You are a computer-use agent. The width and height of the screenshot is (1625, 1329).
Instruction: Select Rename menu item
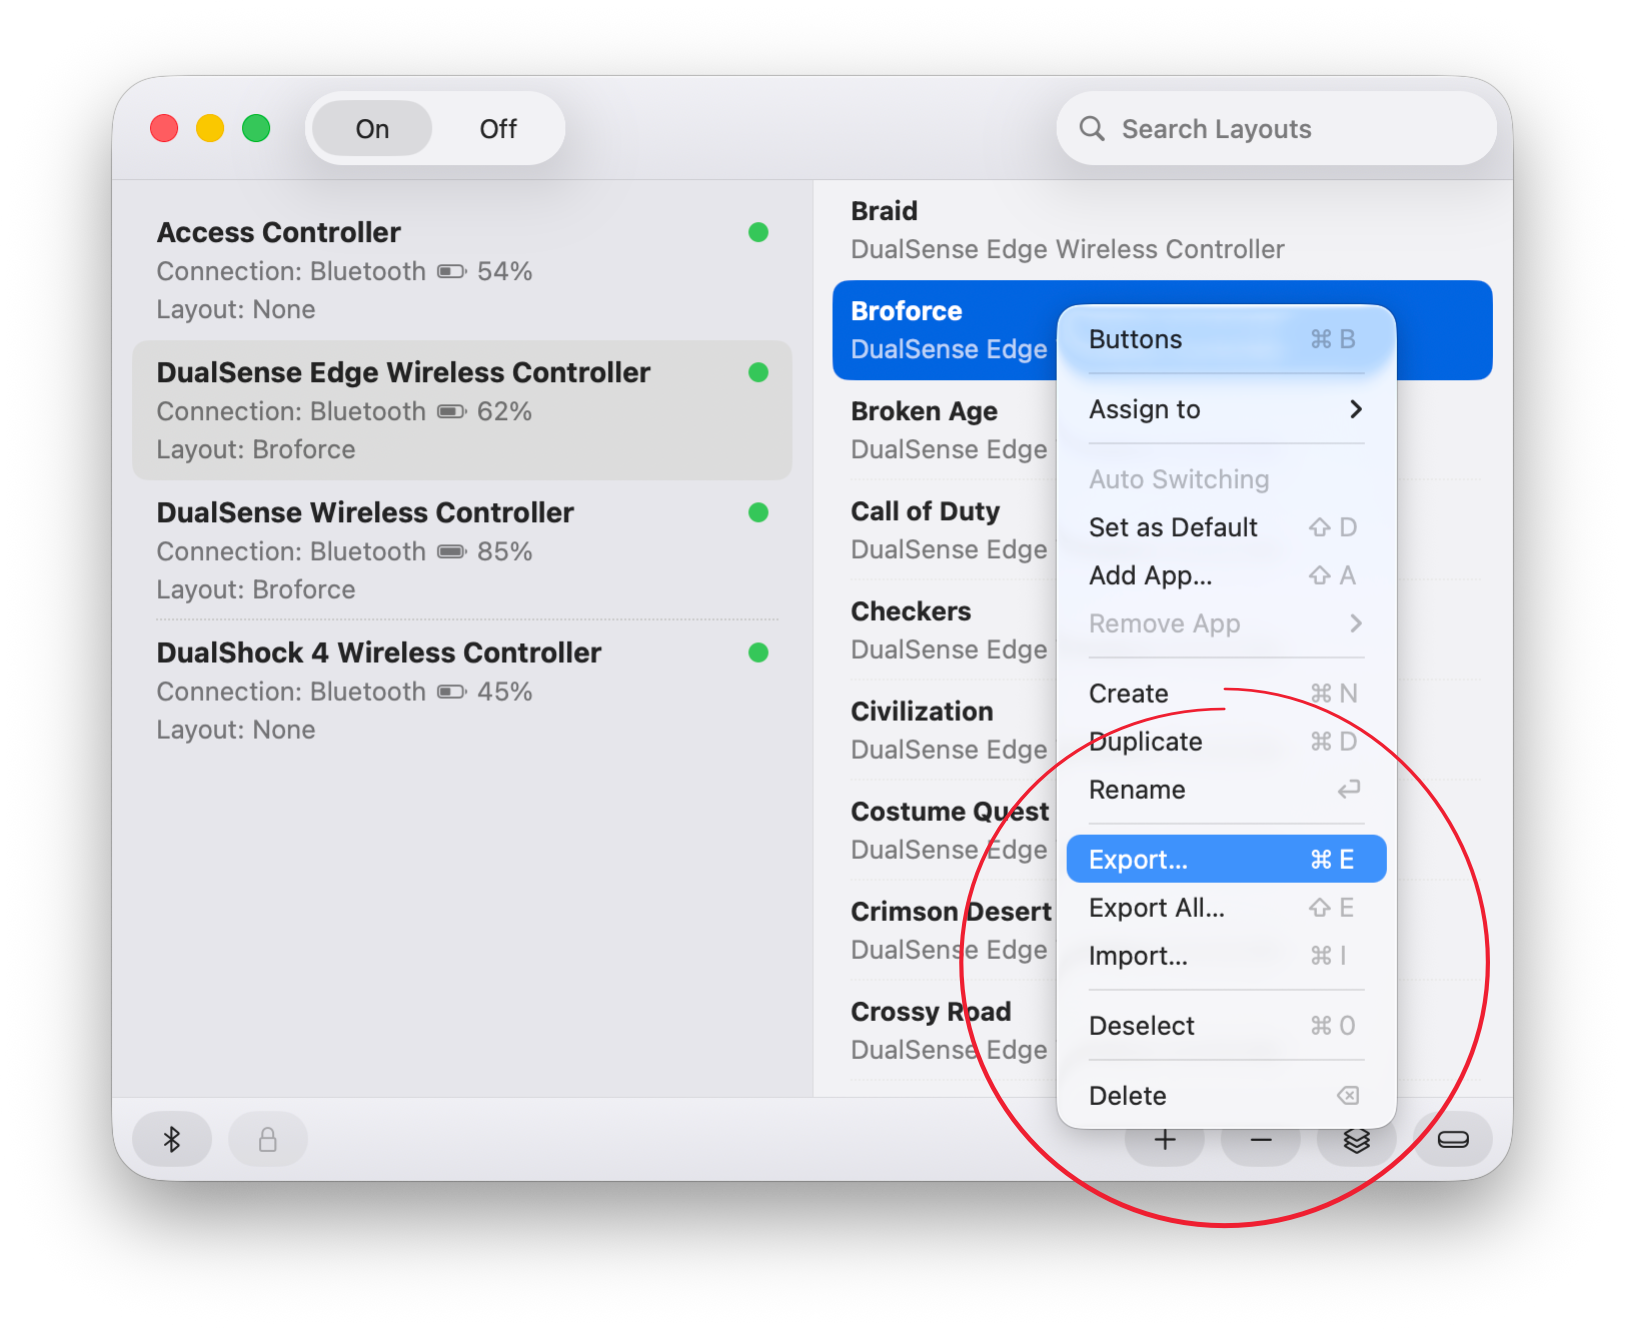[1226, 789]
